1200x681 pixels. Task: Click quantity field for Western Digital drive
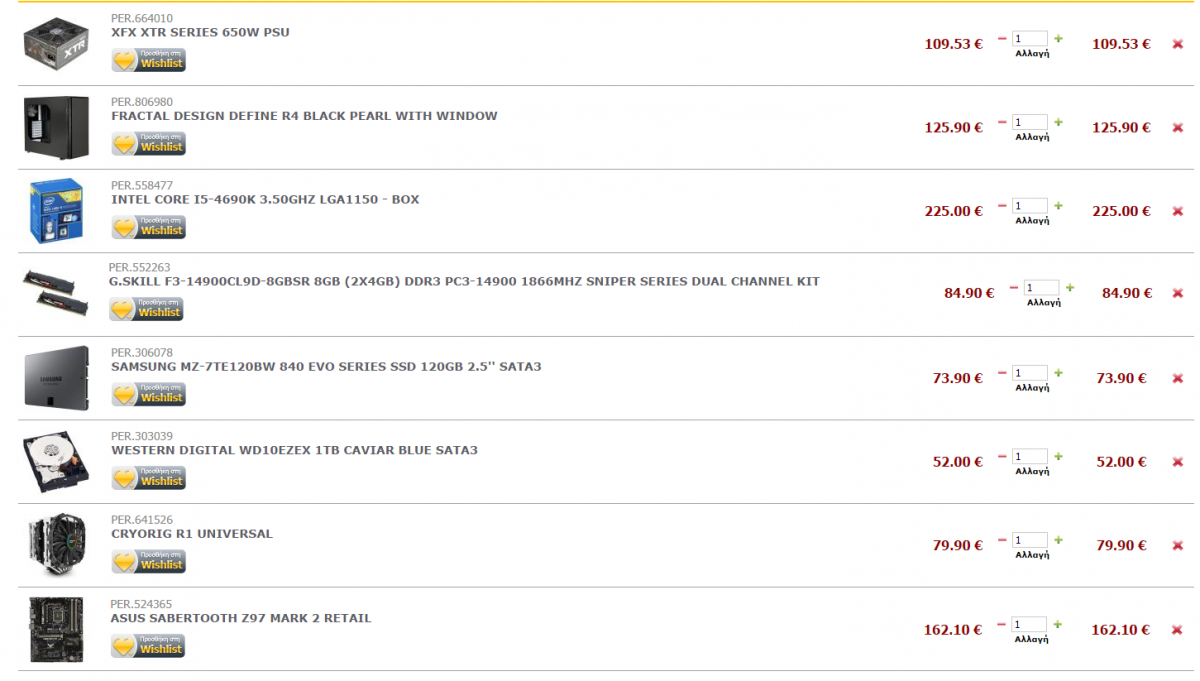[x=1030, y=457]
